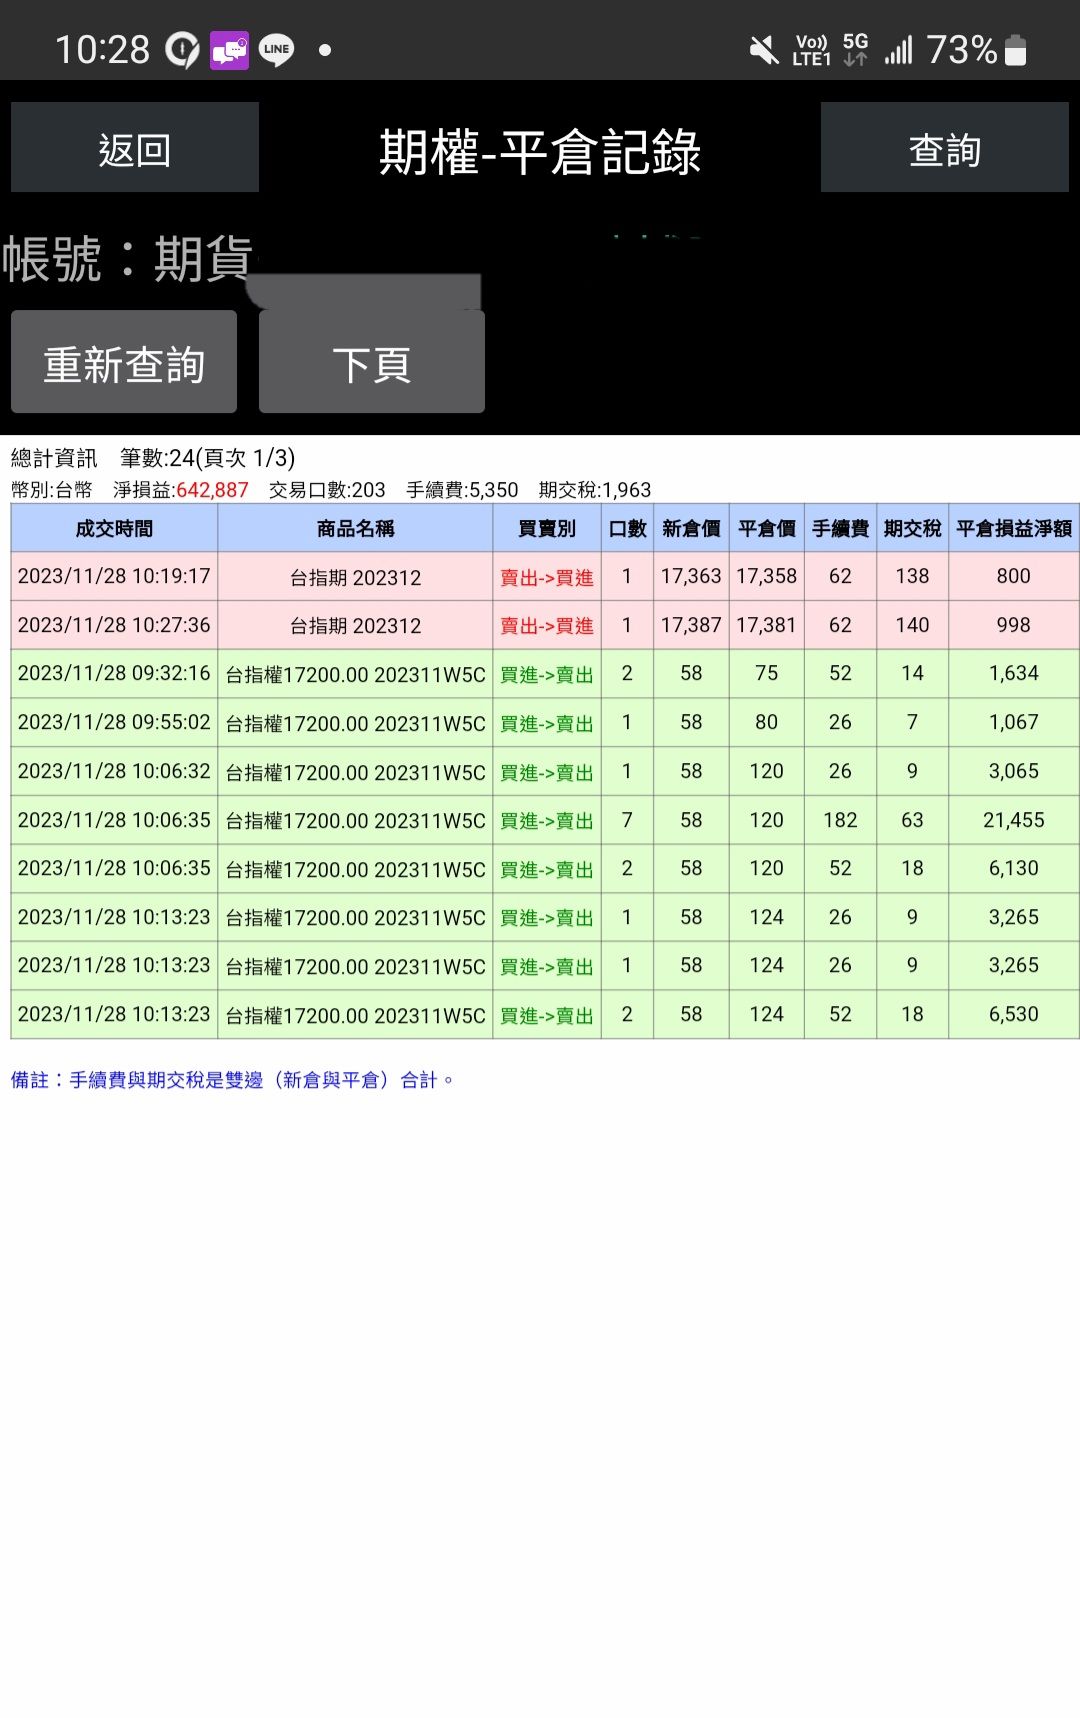Go to next page with 下頁

pos(372,362)
